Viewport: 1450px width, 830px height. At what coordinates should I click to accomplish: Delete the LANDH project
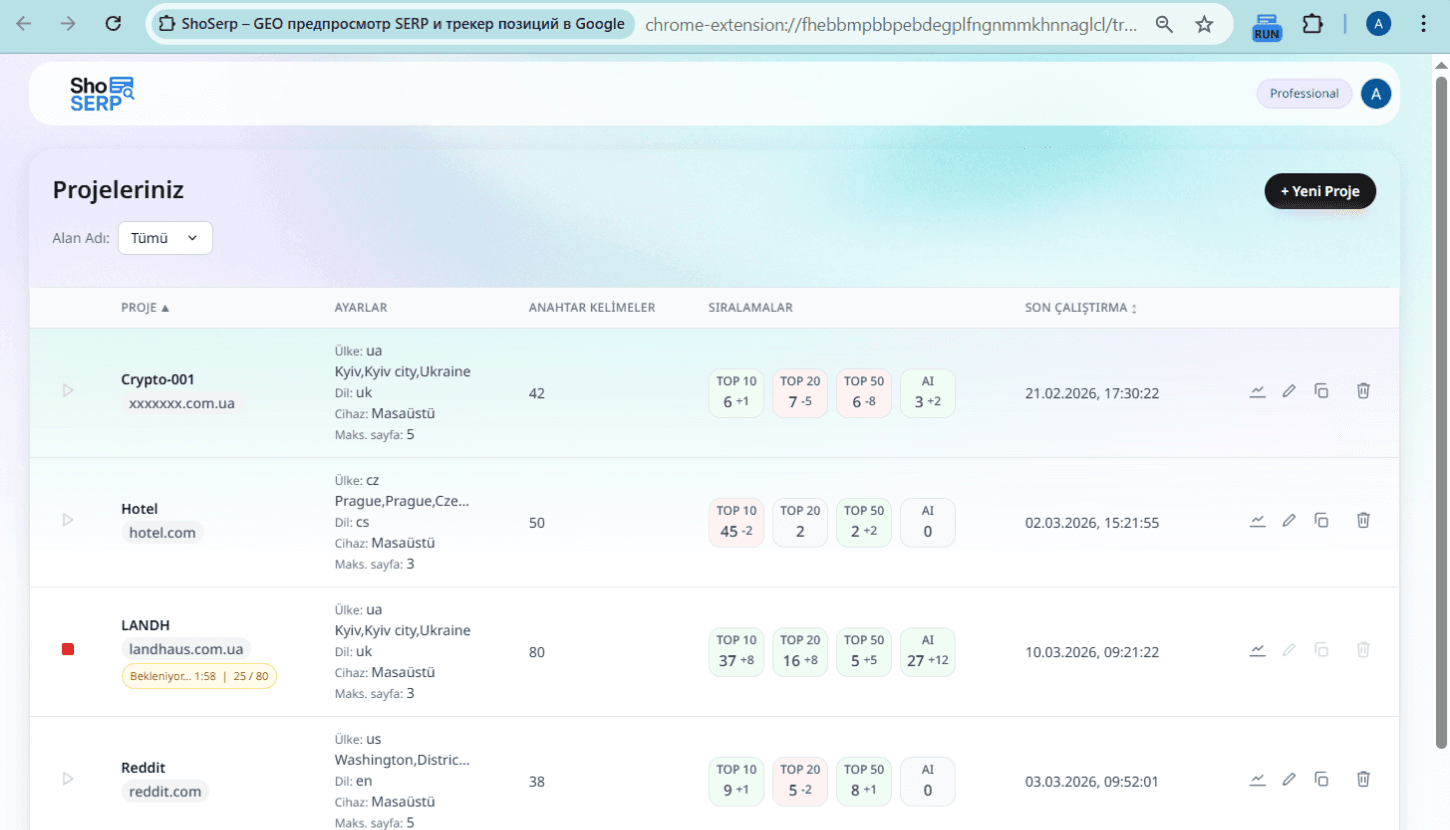pyautogui.click(x=1363, y=650)
